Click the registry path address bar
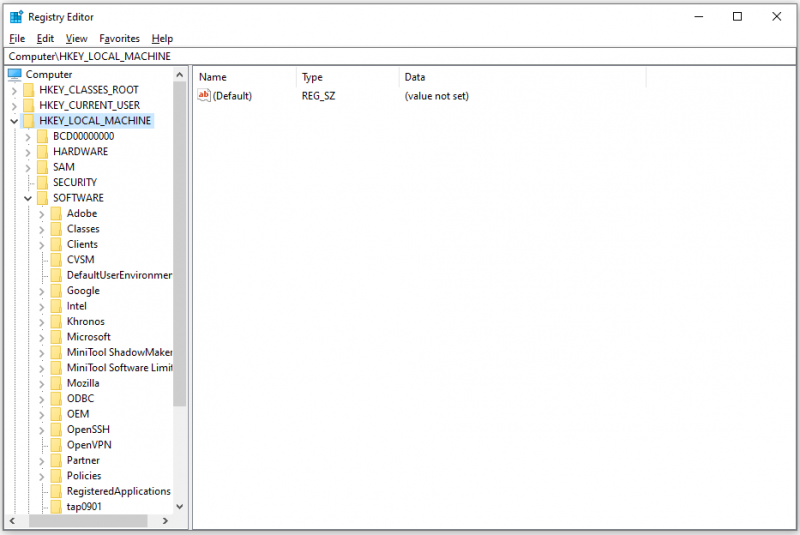800x535 pixels. (400, 56)
